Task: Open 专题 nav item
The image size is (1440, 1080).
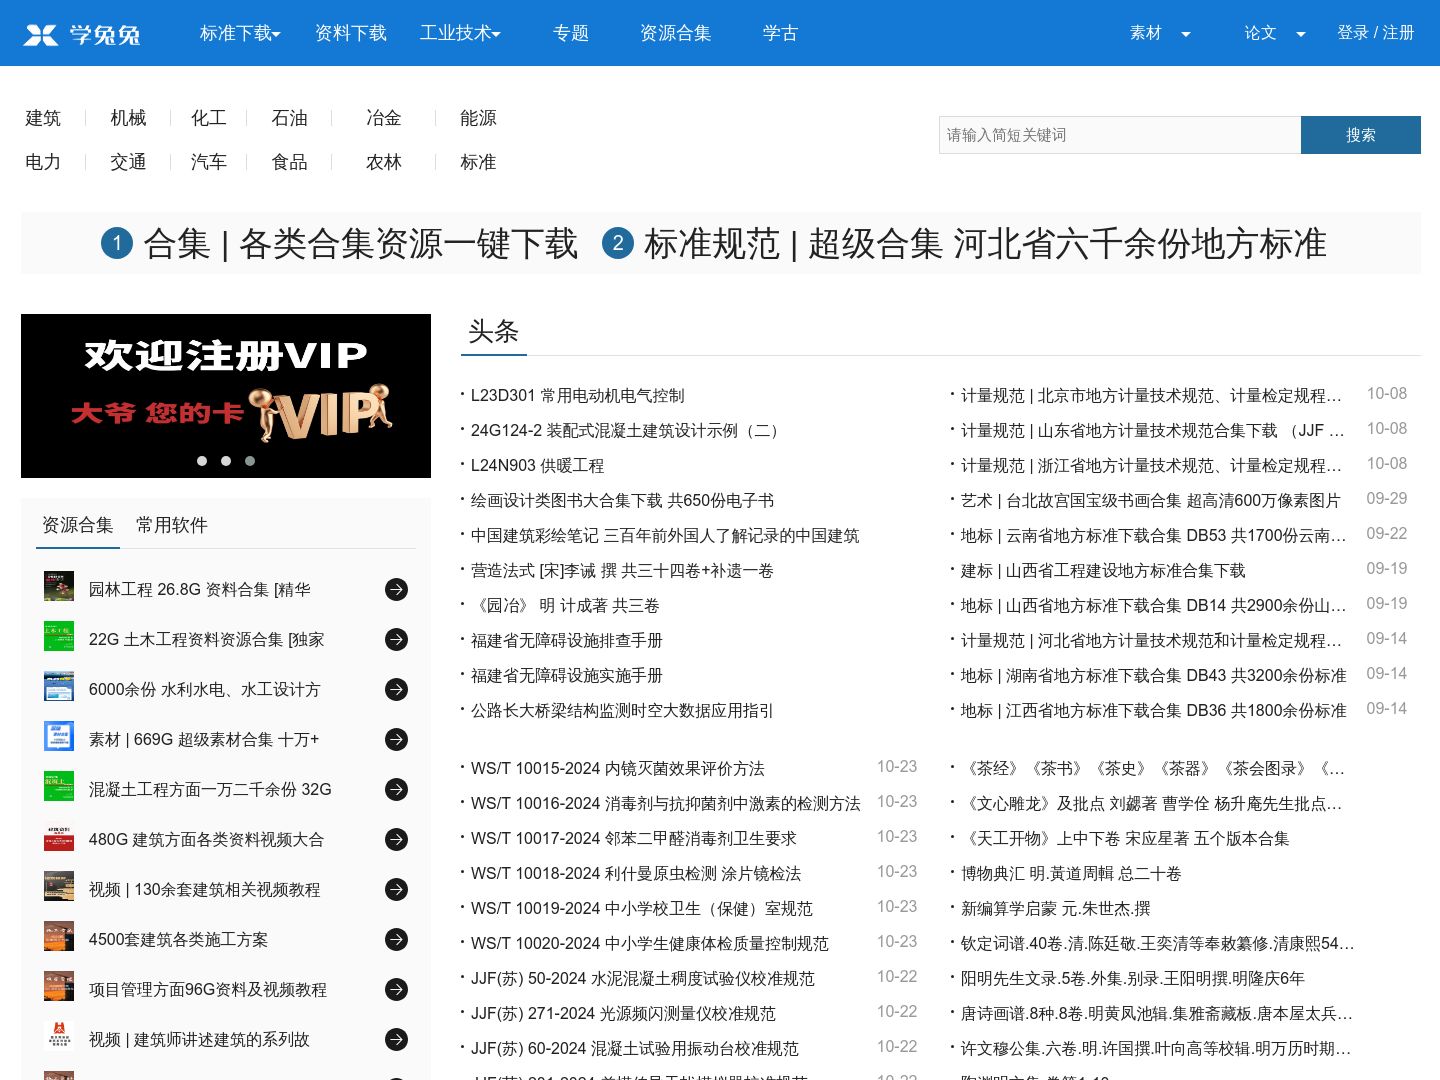Action: (571, 33)
